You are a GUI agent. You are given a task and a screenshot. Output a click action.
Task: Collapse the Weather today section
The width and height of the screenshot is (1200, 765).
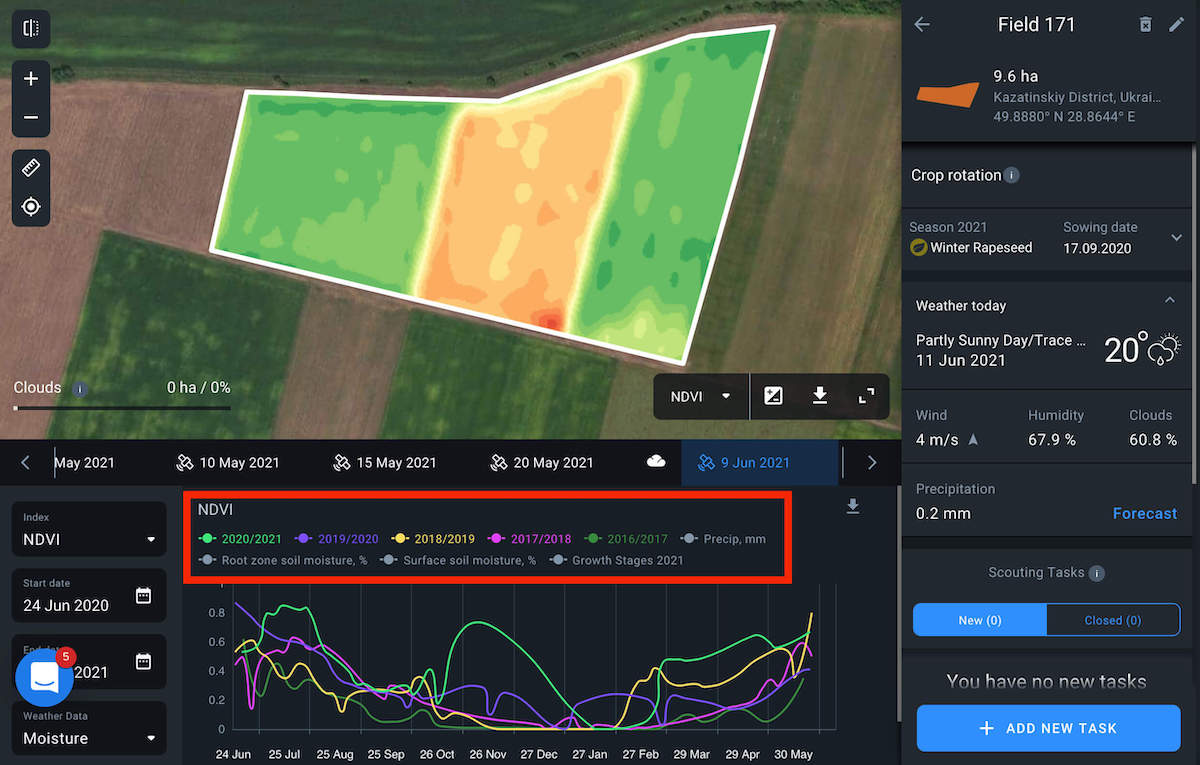pos(1169,300)
